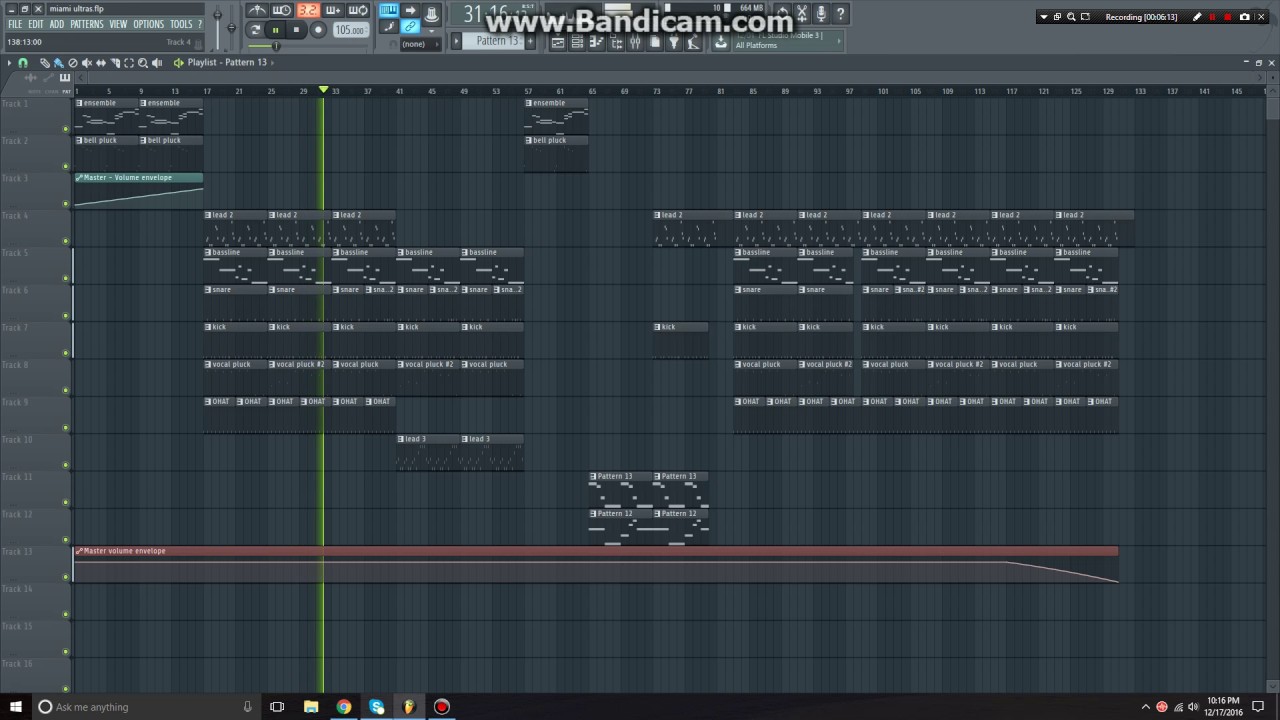This screenshot has height=720, width=1280.
Task: Mute Track 4 using its green dot
Action: point(66,241)
